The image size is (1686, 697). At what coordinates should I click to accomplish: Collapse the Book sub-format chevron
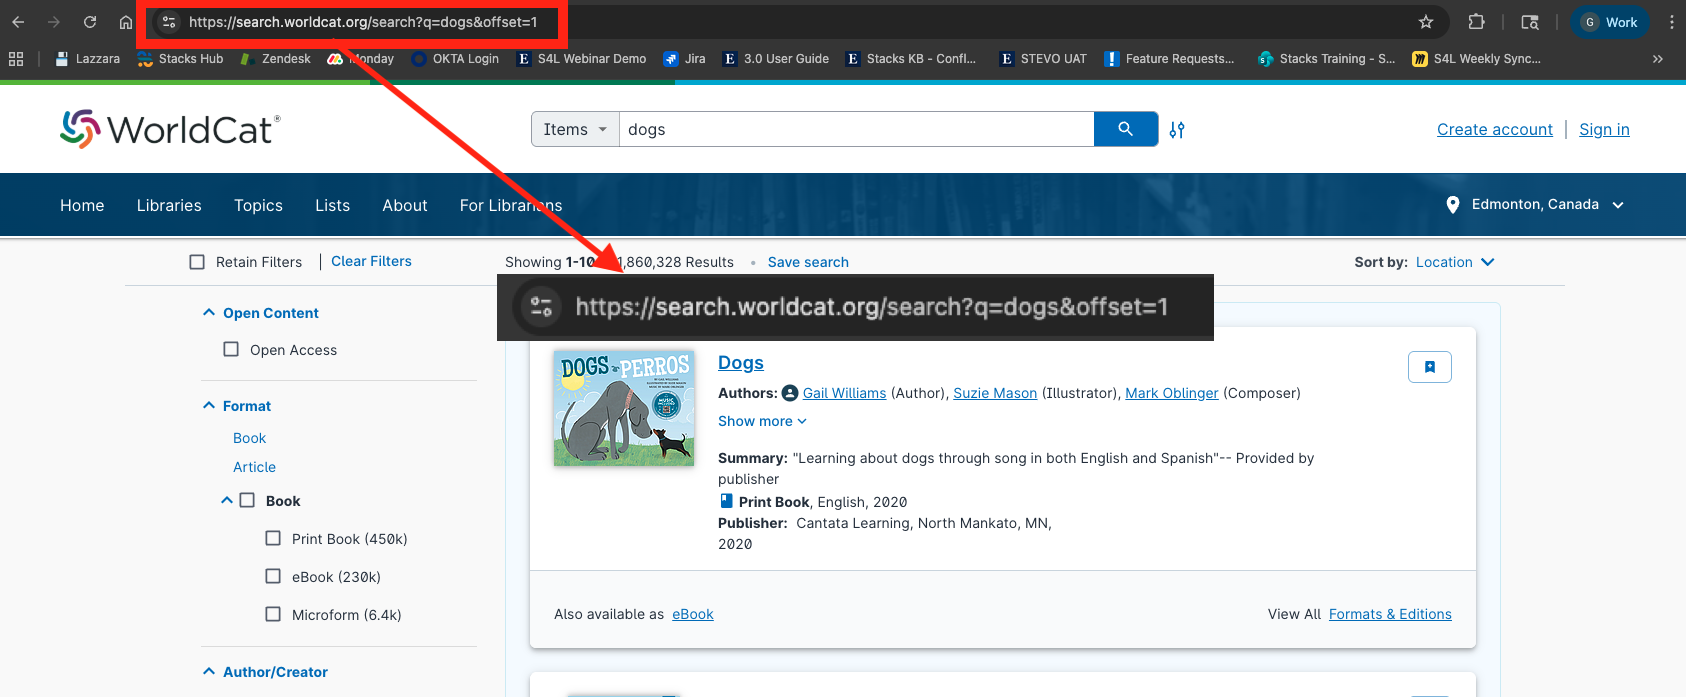coord(227,500)
